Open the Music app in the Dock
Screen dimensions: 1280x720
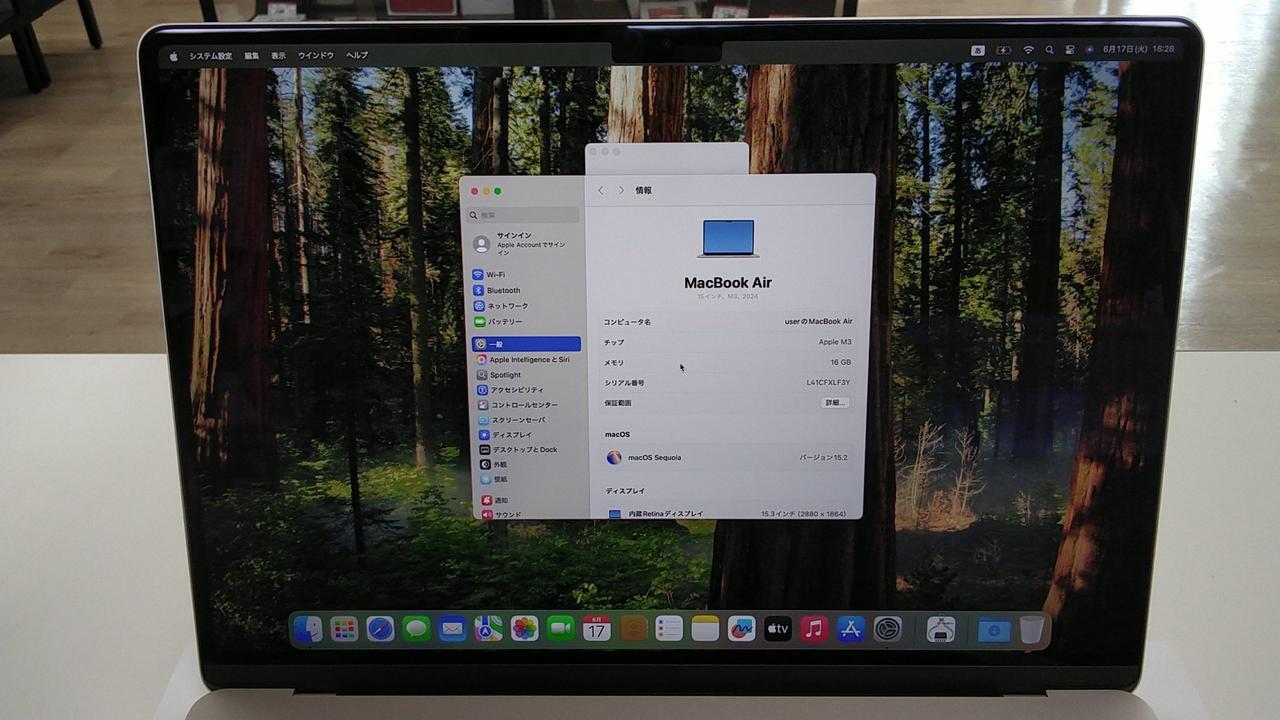[814, 629]
